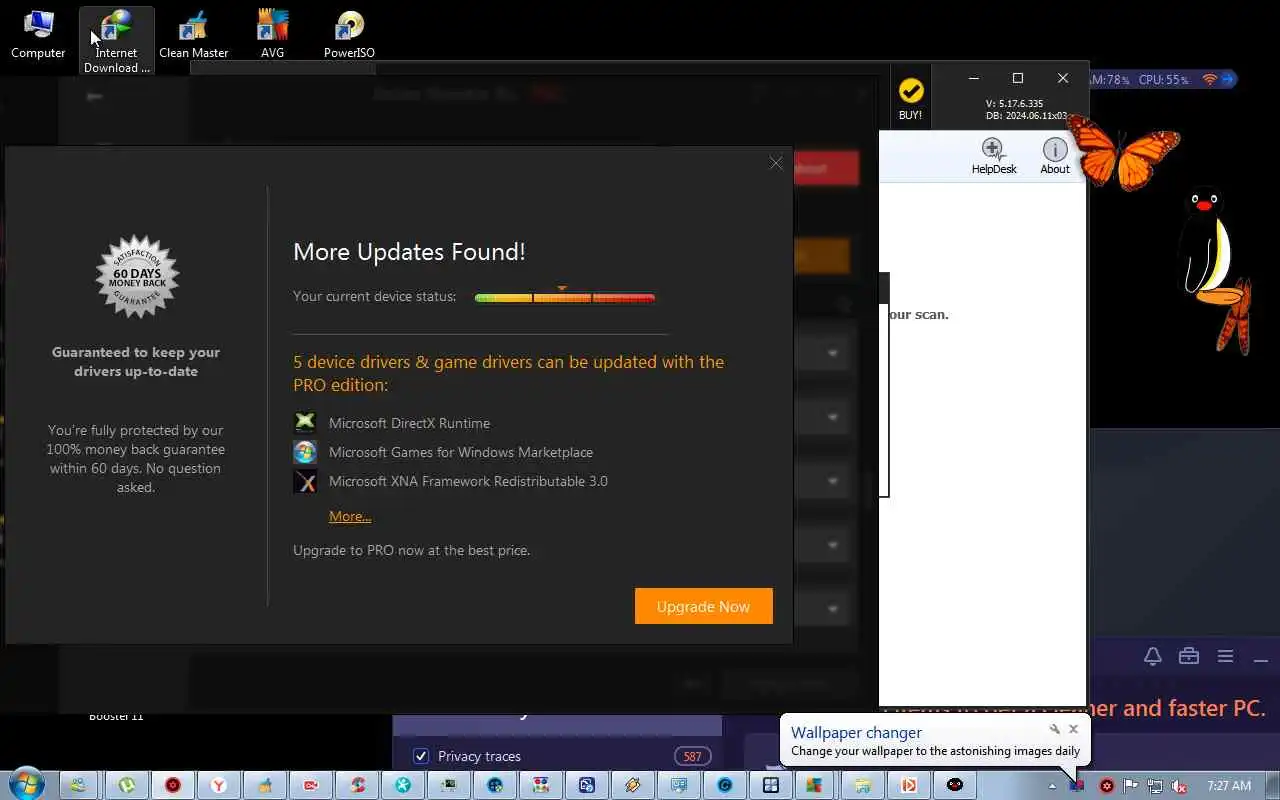
Task: Dismiss the Wallpaper changer popup
Action: click(x=1073, y=729)
